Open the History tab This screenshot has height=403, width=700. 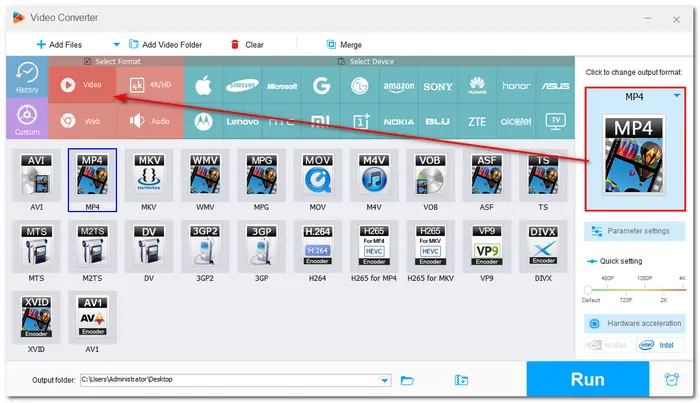coord(27,78)
